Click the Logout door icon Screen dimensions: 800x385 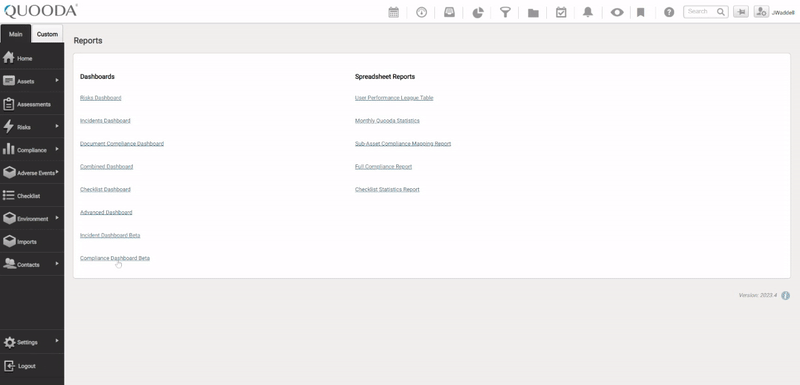pyautogui.click(x=9, y=366)
